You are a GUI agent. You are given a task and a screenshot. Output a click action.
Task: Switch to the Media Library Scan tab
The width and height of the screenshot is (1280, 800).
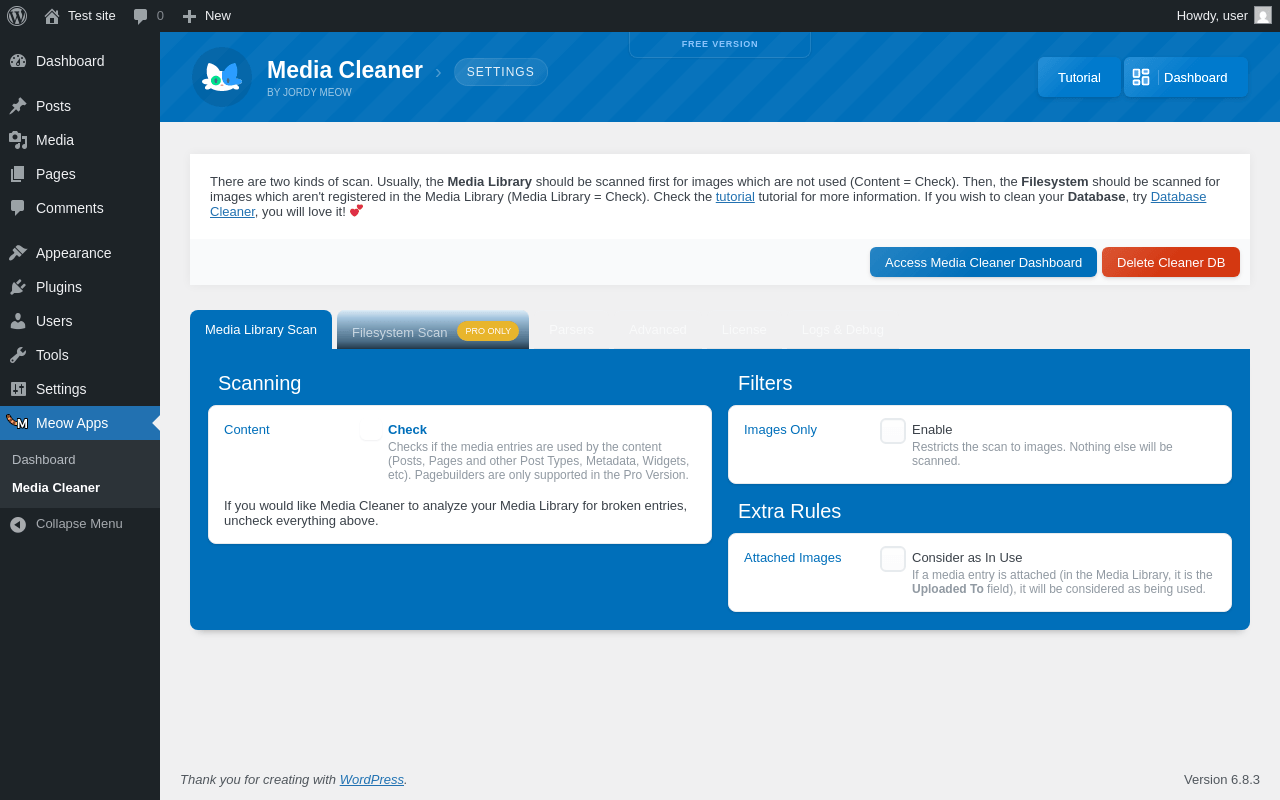coord(261,330)
